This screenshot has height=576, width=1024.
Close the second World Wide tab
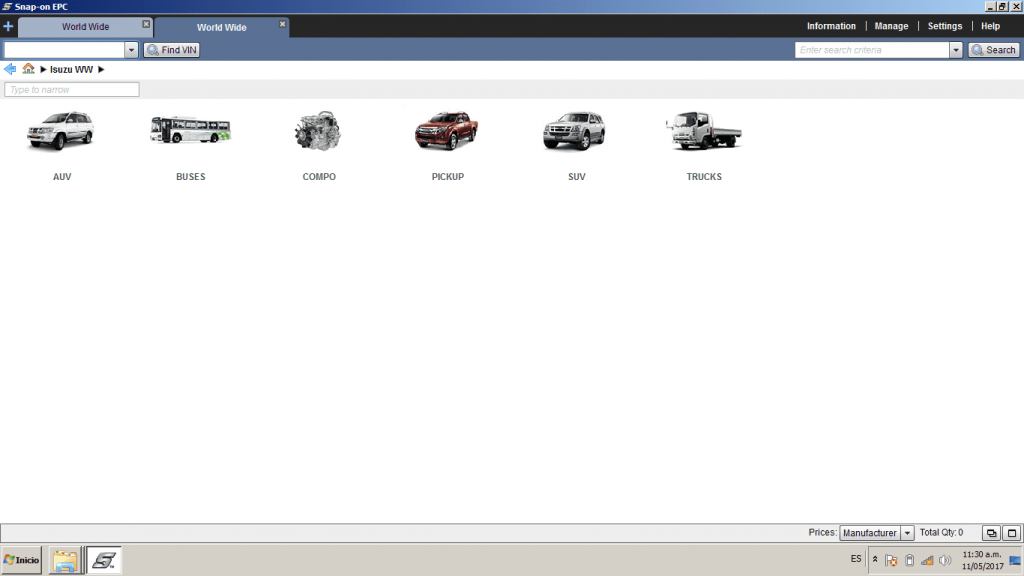[282, 24]
